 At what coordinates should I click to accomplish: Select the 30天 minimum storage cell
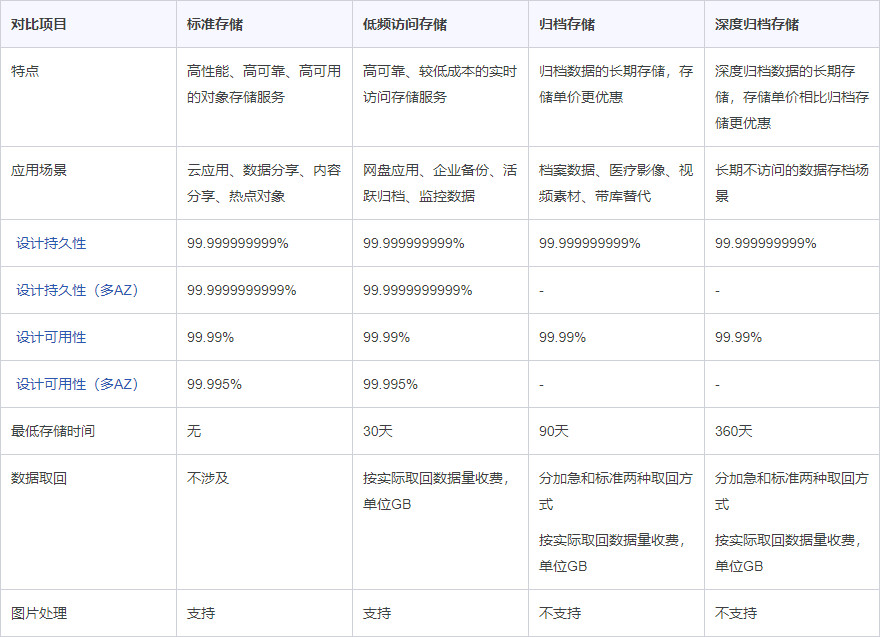[x=376, y=431]
